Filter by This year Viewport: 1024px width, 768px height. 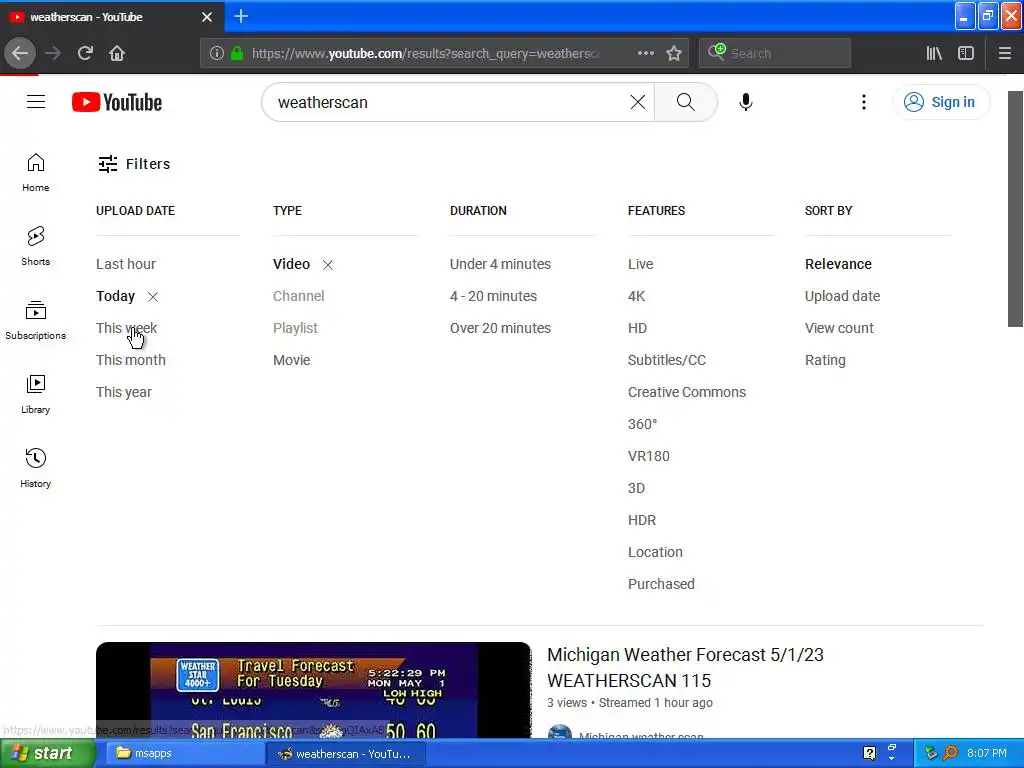point(123,392)
